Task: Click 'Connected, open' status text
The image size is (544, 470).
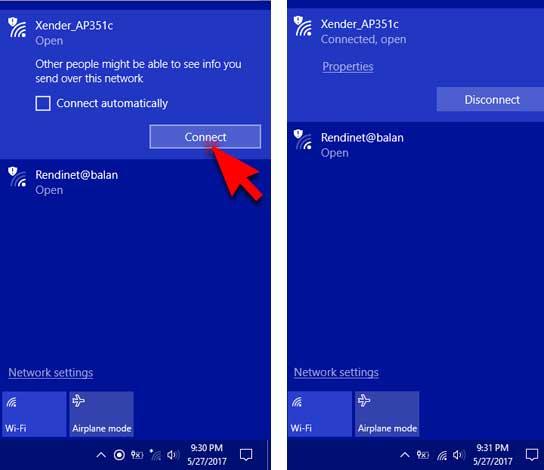Action: pyautogui.click(x=363, y=40)
